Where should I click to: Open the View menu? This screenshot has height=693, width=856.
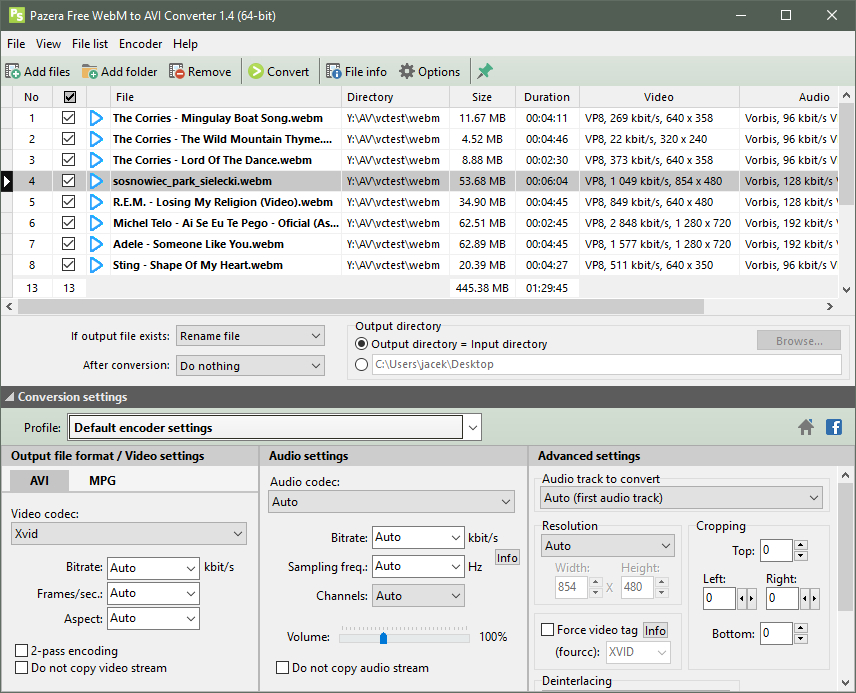(x=49, y=44)
